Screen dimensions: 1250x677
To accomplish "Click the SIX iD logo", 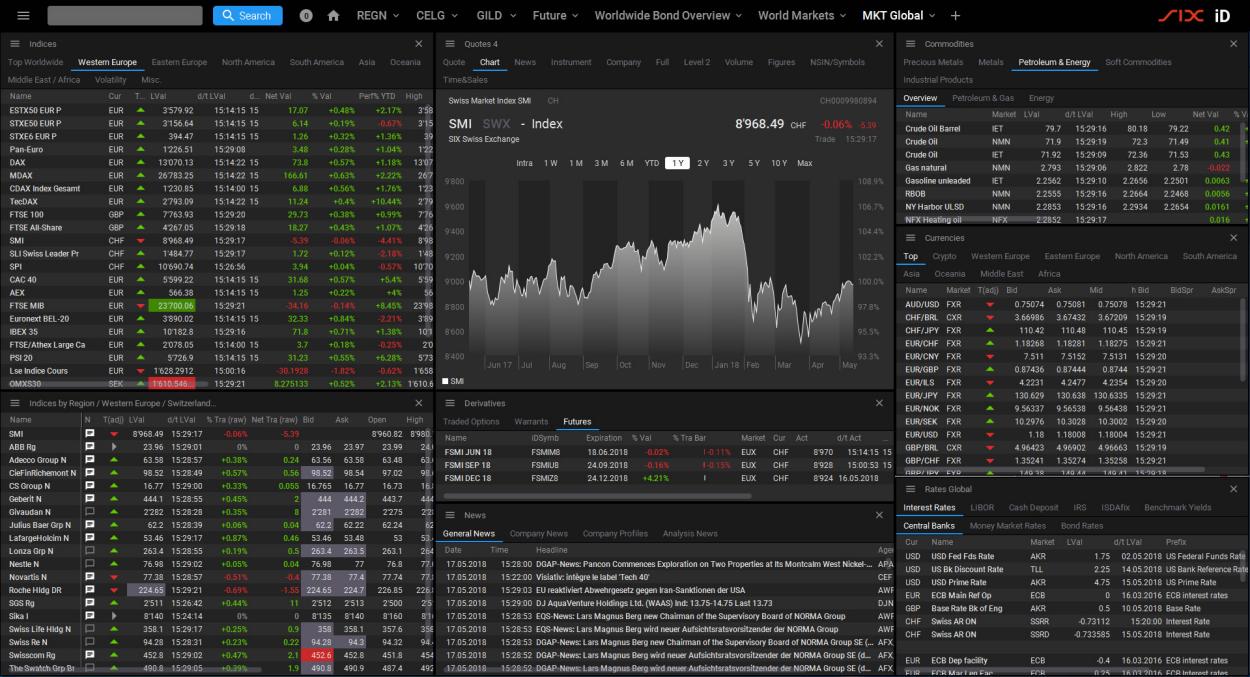I will pyautogui.click(x=1195, y=16).
